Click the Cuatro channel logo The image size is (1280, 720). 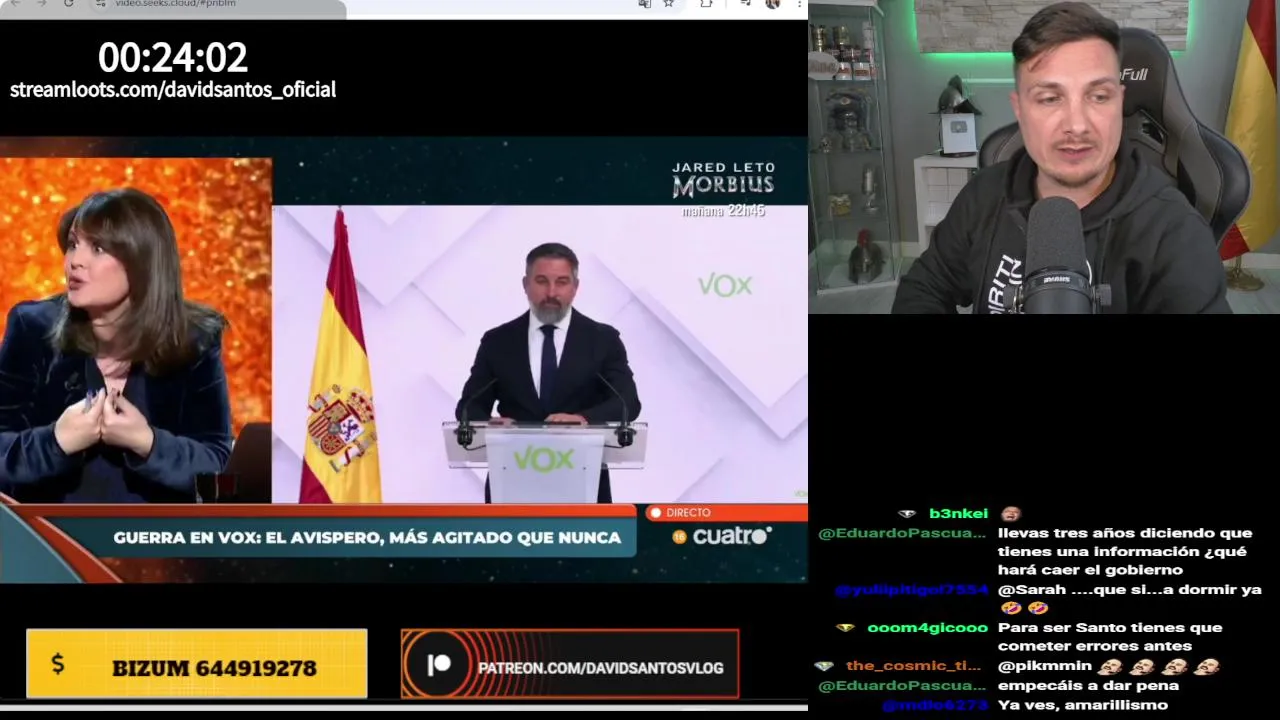point(731,536)
